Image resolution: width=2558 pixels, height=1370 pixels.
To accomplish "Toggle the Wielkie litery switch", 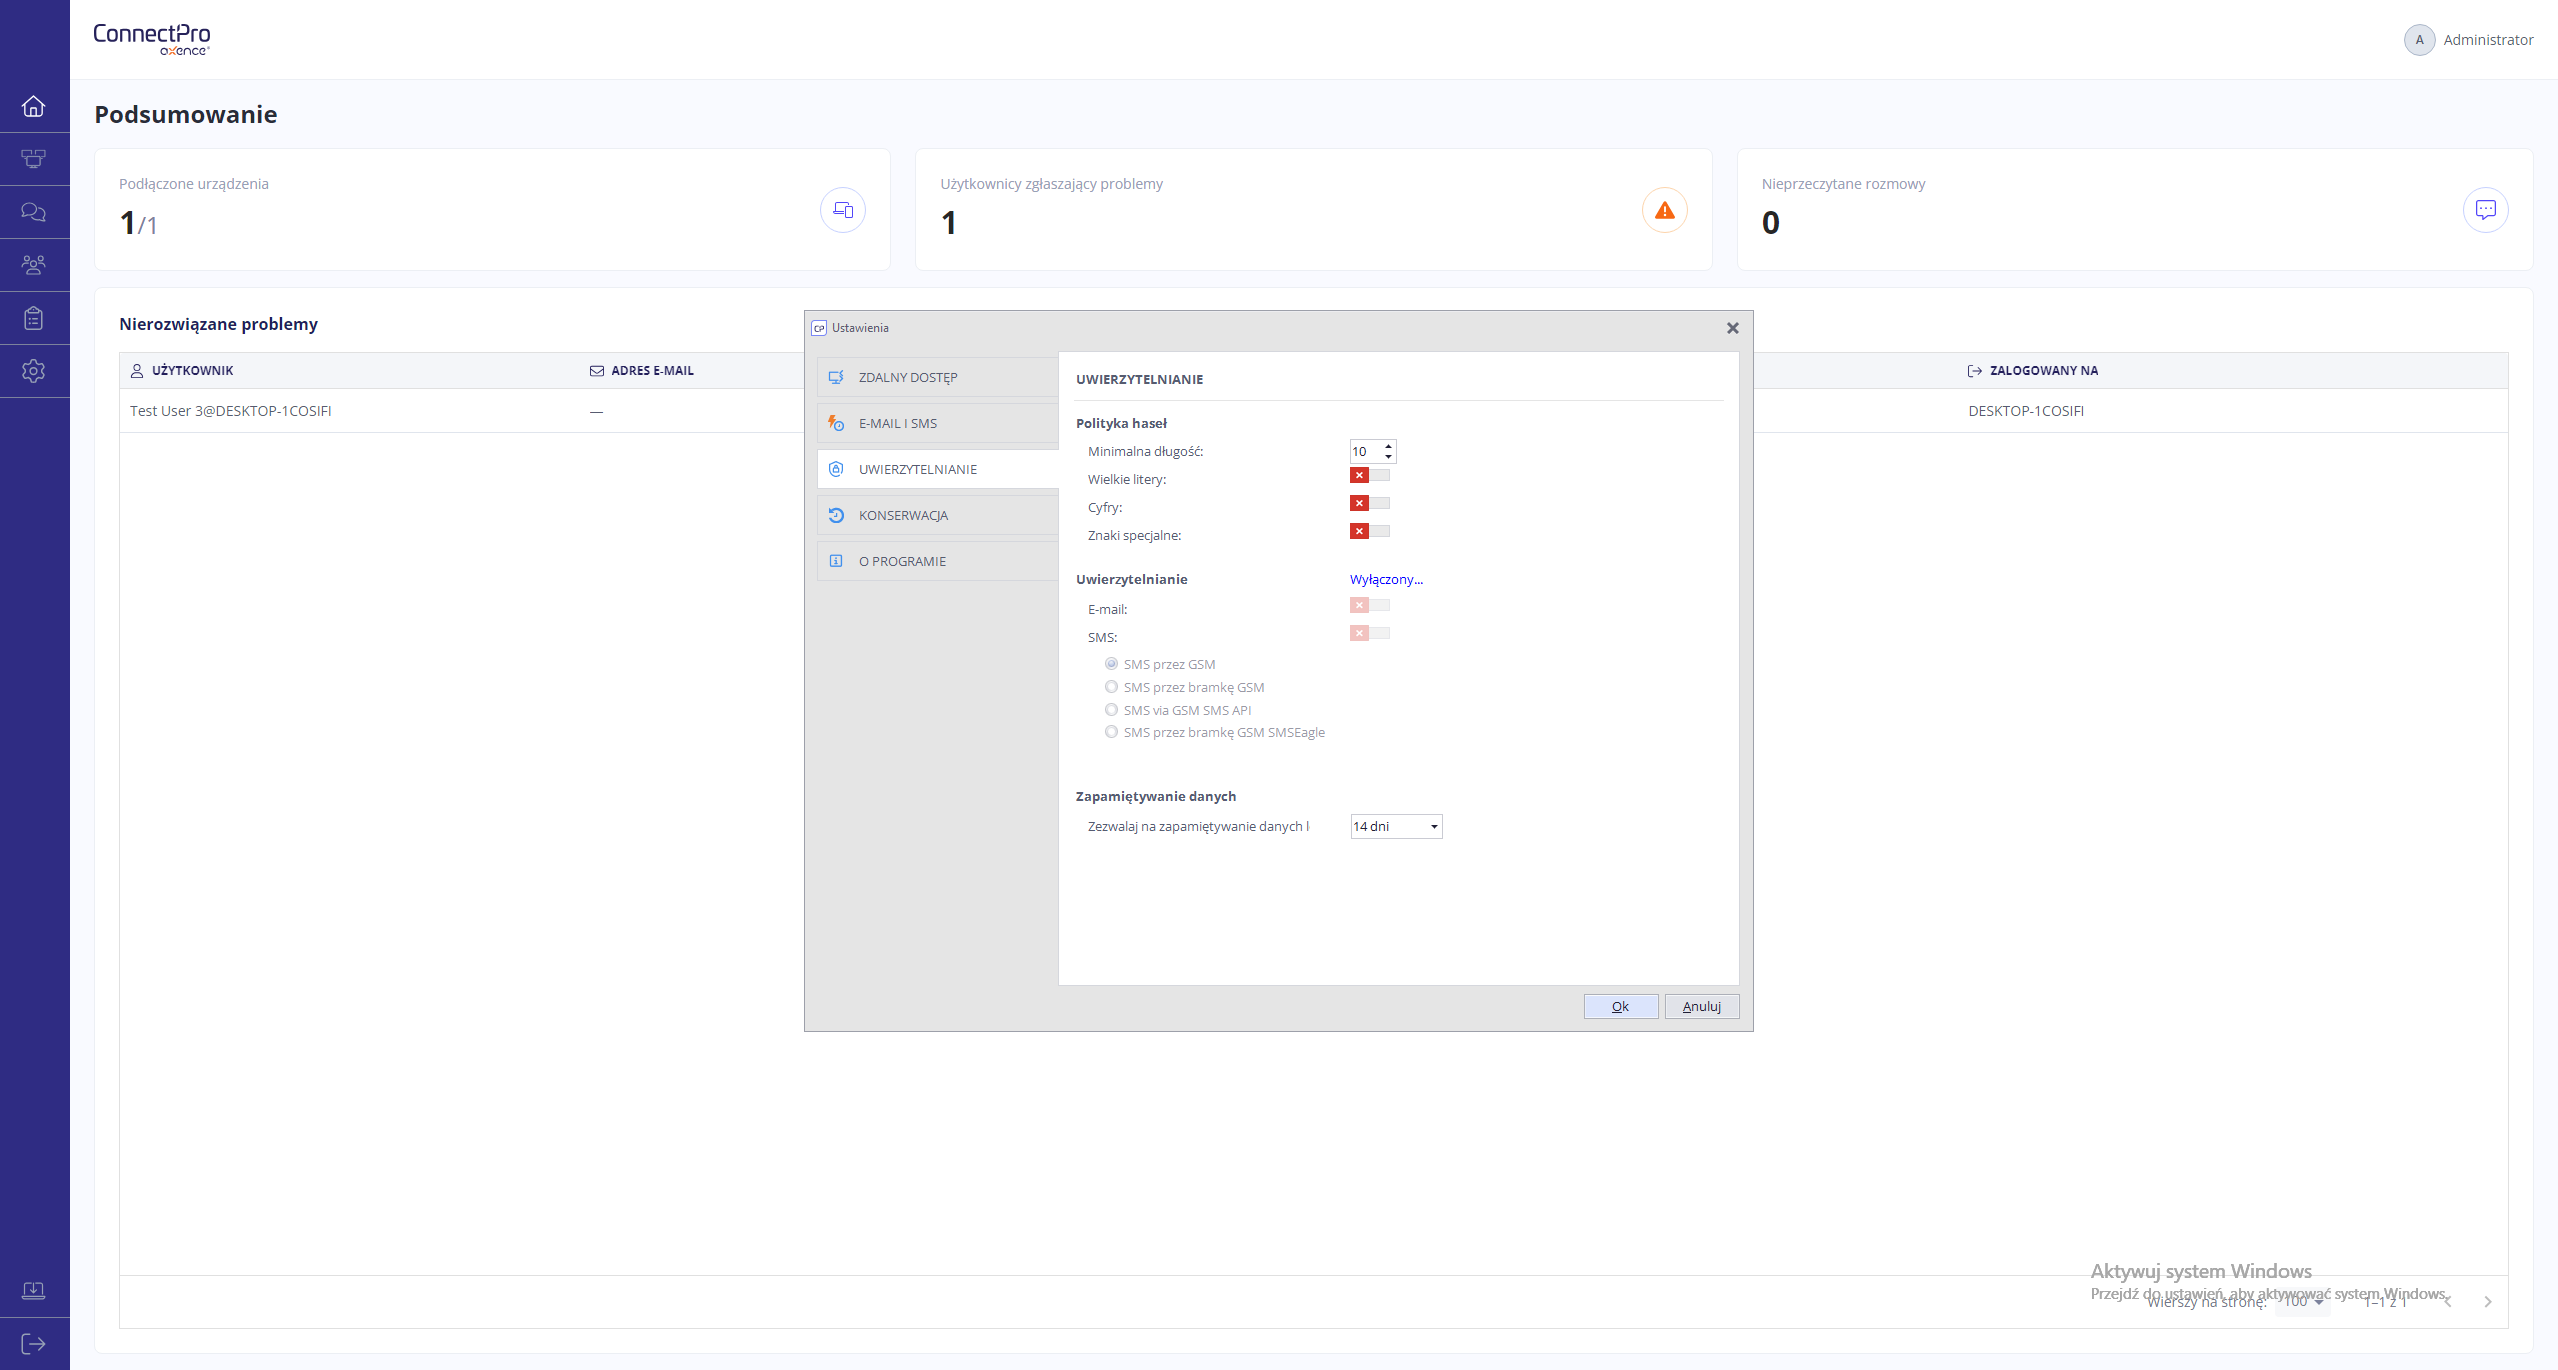I will [1370, 476].
